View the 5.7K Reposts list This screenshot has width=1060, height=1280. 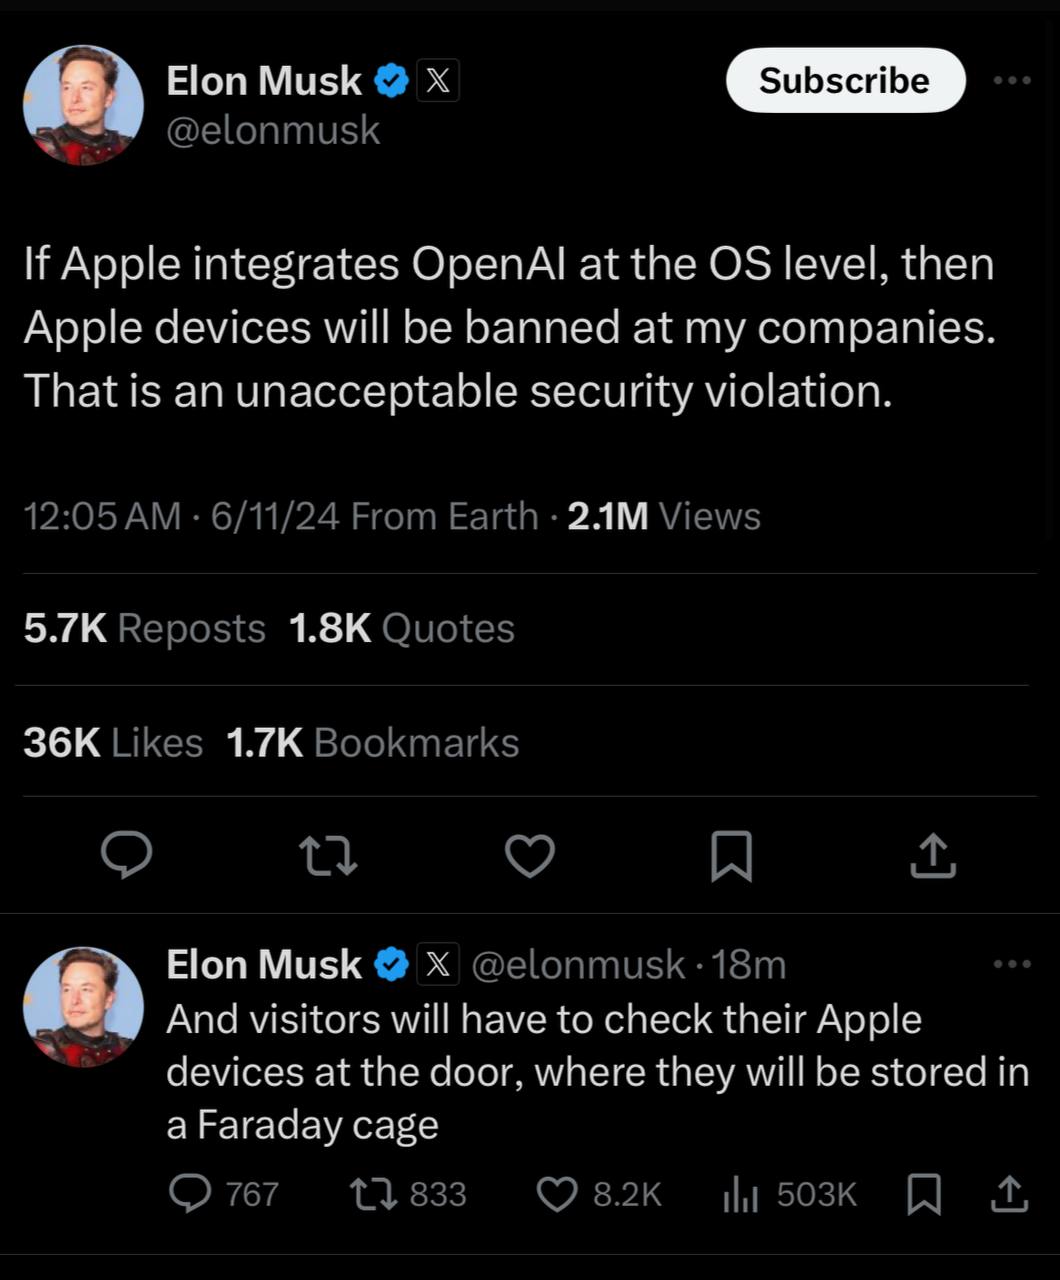[145, 629]
